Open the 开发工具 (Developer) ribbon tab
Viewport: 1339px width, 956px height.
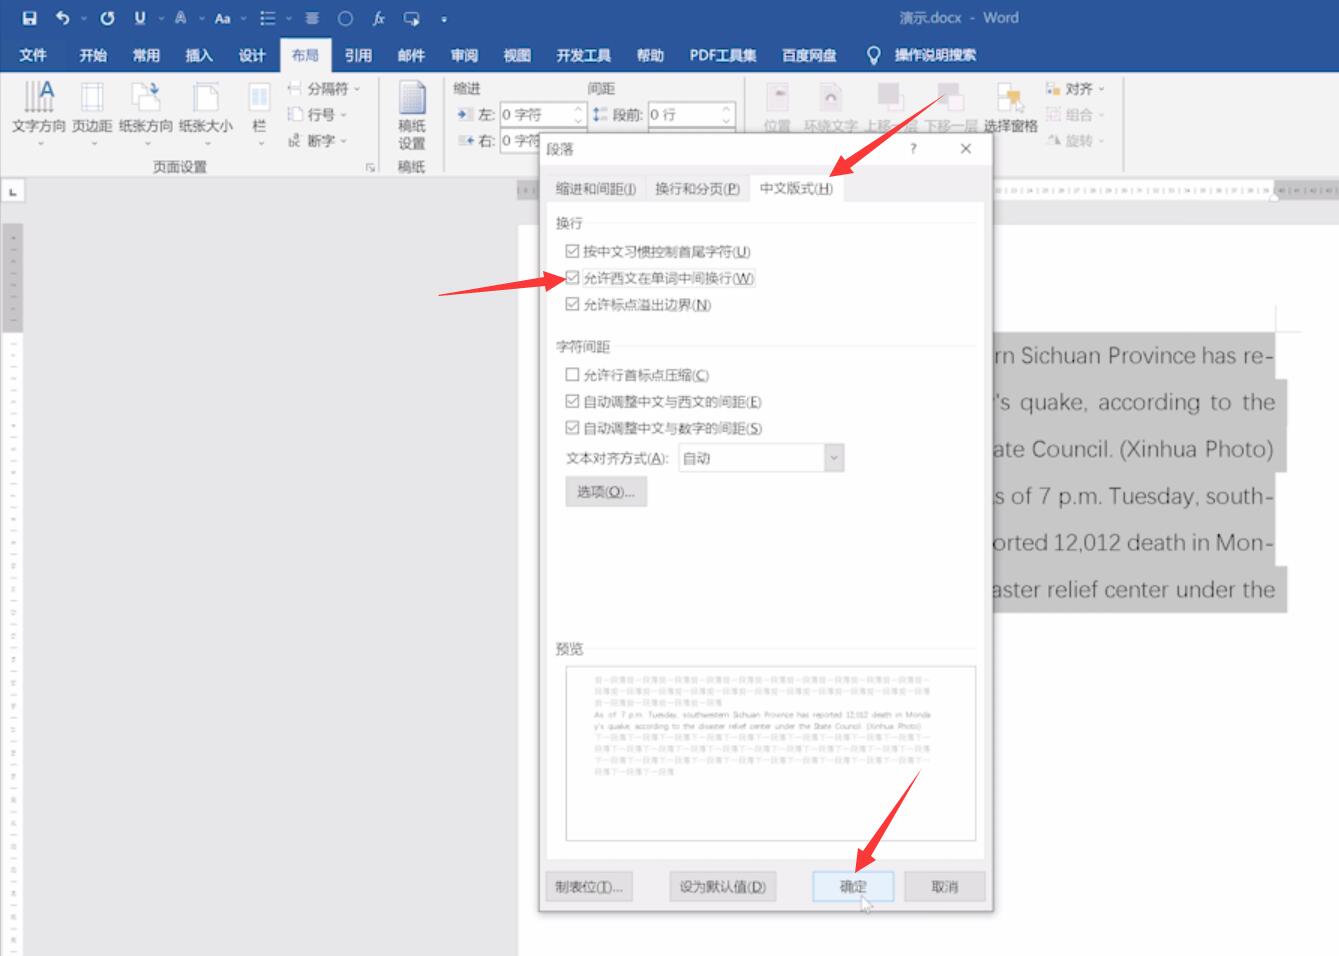tap(583, 55)
